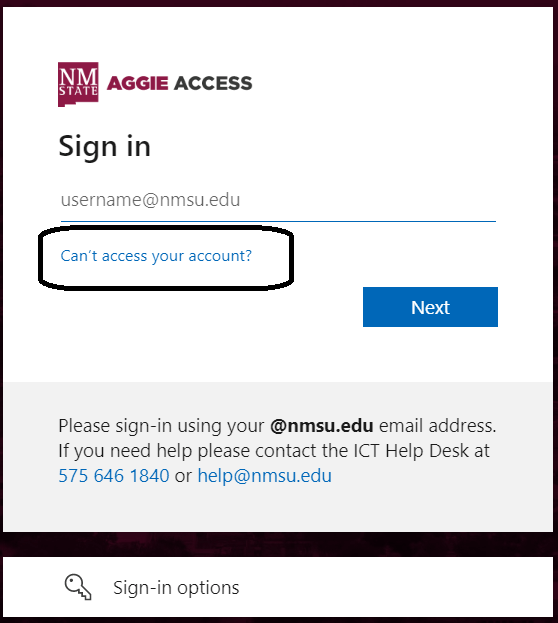This screenshot has width=558, height=623.
Task: Click the bold @nmsu.edu text
Action: [x=322, y=426]
